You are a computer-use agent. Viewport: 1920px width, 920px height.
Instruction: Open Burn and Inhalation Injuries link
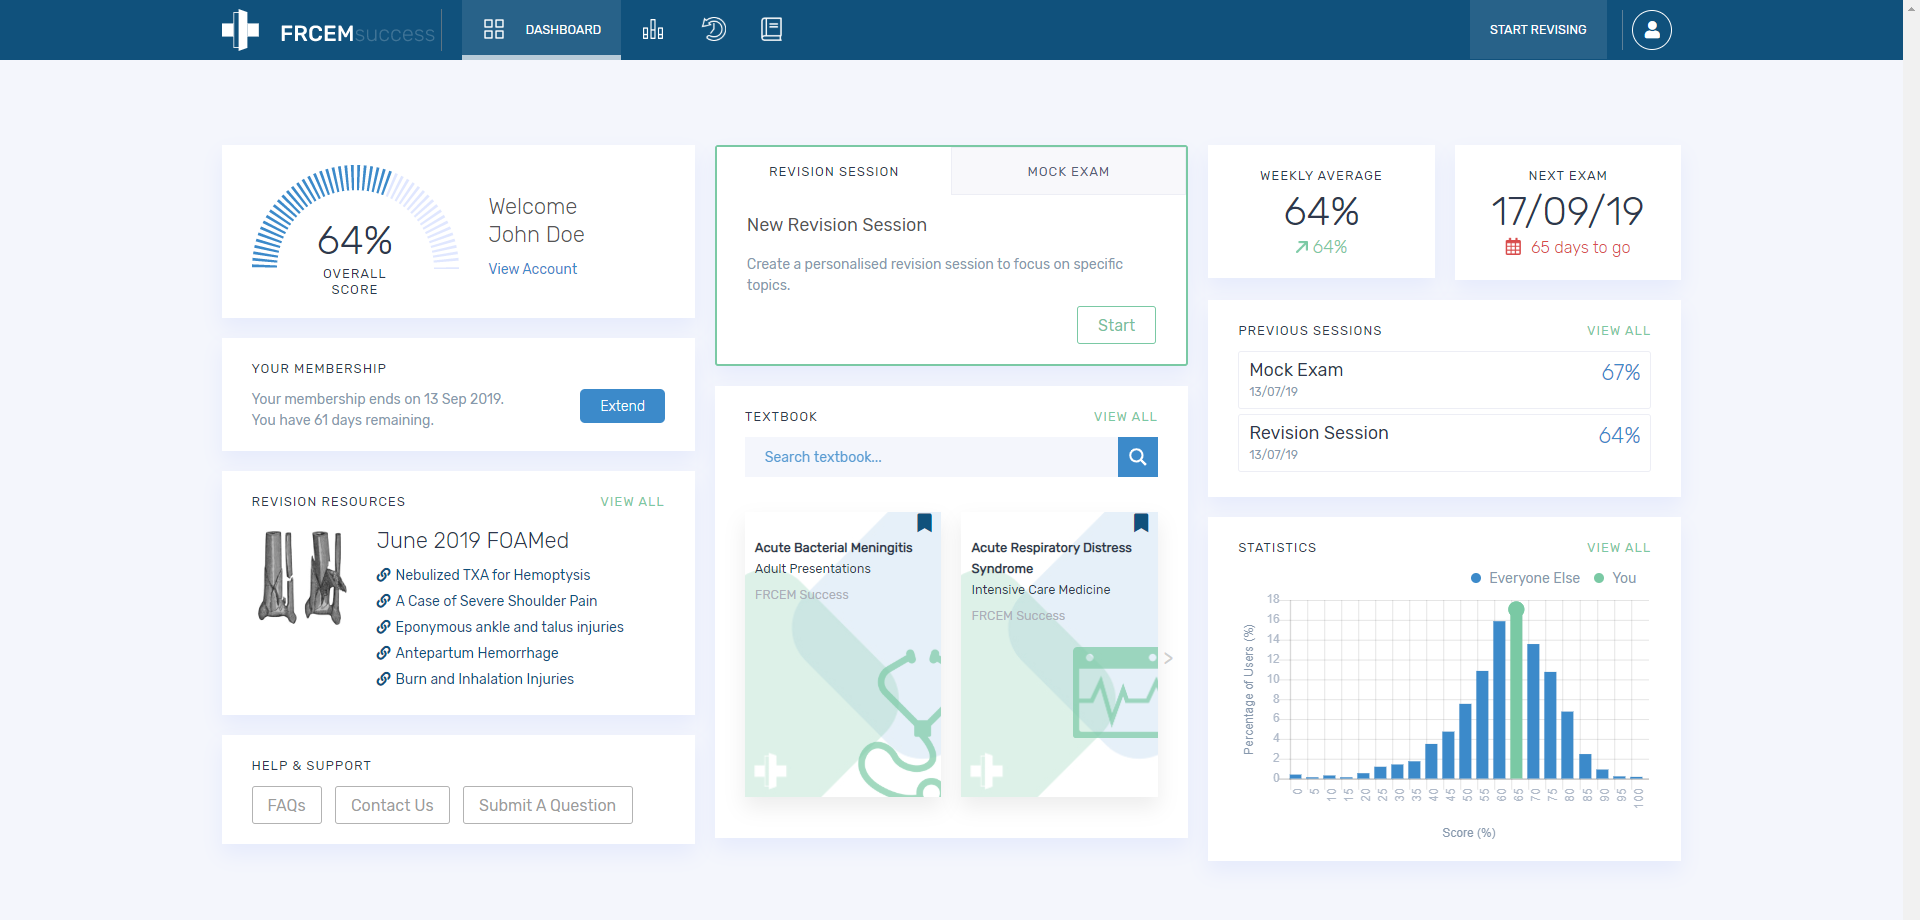pyautogui.click(x=484, y=679)
